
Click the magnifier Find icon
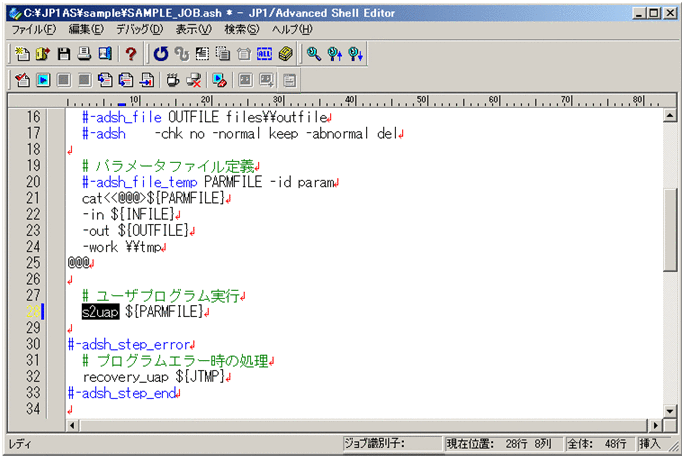pos(313,53)
